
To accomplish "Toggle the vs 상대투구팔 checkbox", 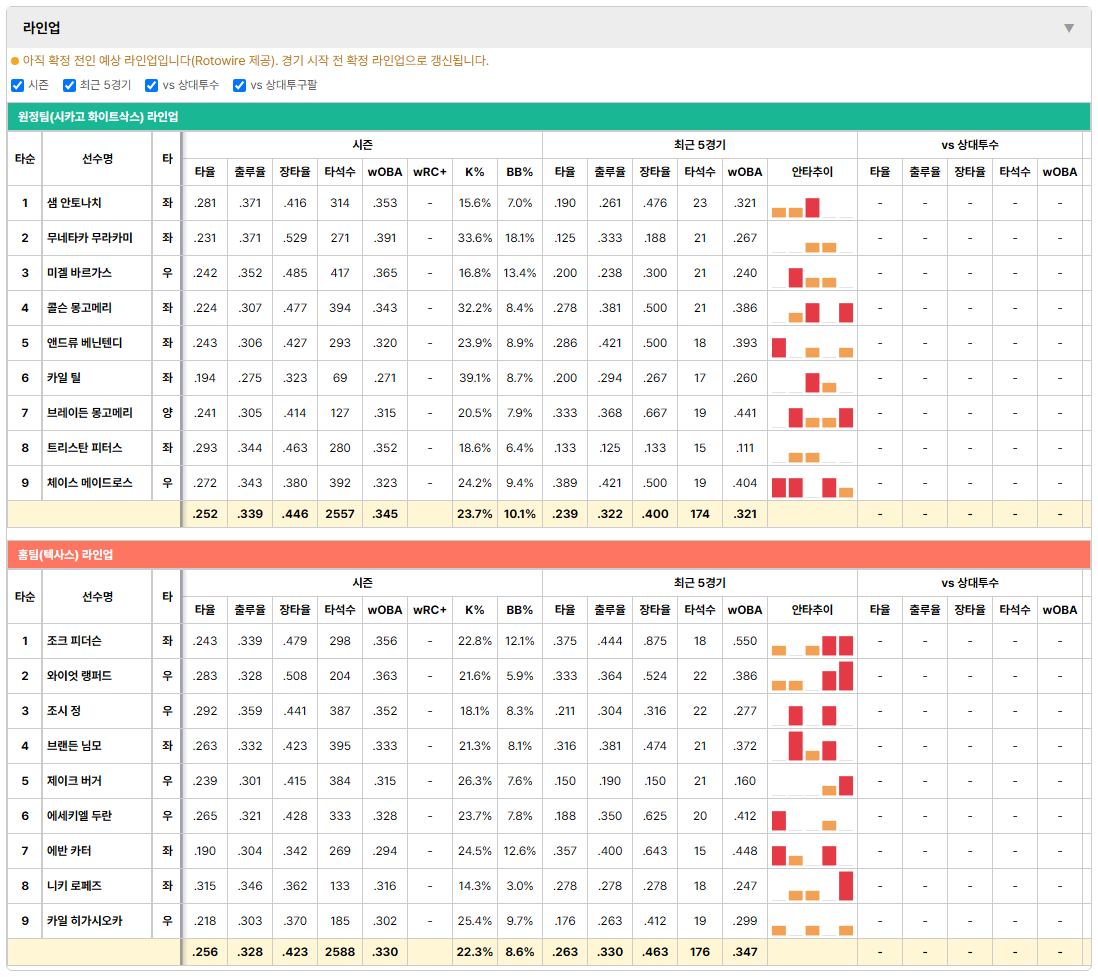I will [239, 85].
